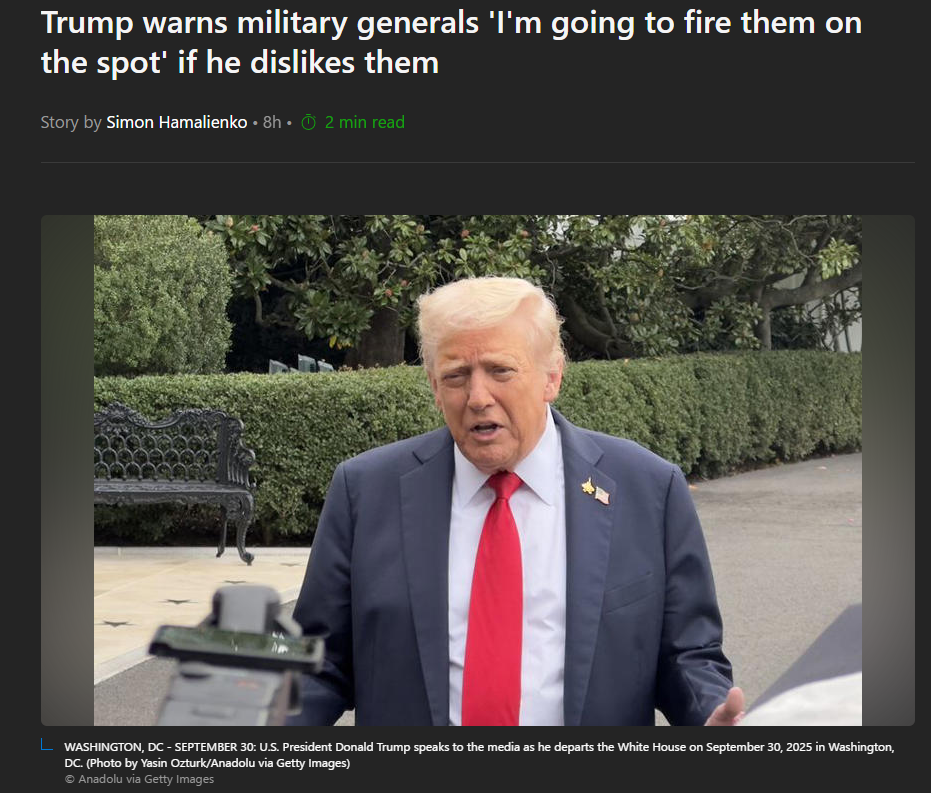This screenshot has width=931, height=793.
Task: Select the "2 min read" label
Action: [365, 122]
